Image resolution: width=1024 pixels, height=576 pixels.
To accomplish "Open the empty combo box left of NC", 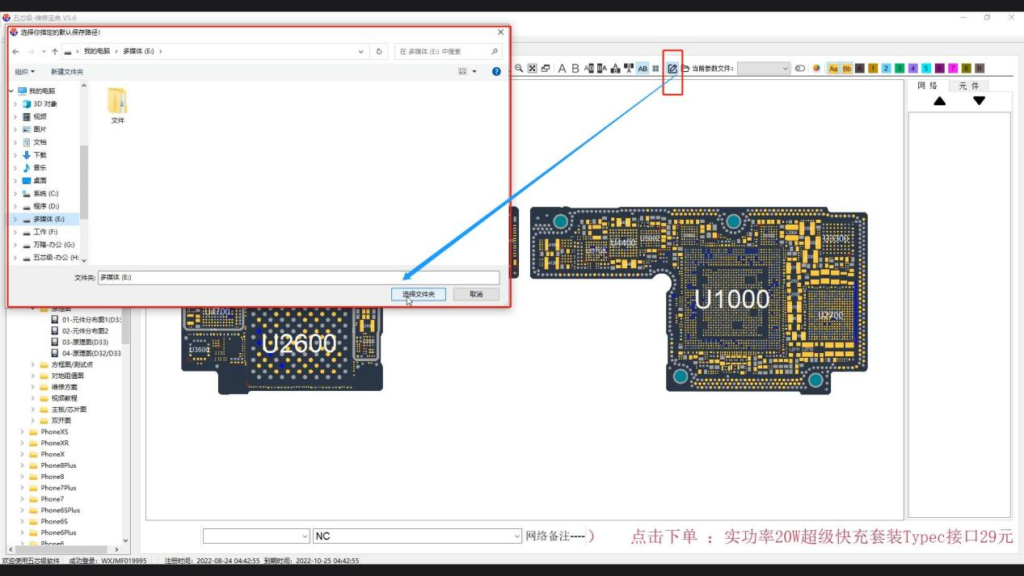I will pos(256,536).
